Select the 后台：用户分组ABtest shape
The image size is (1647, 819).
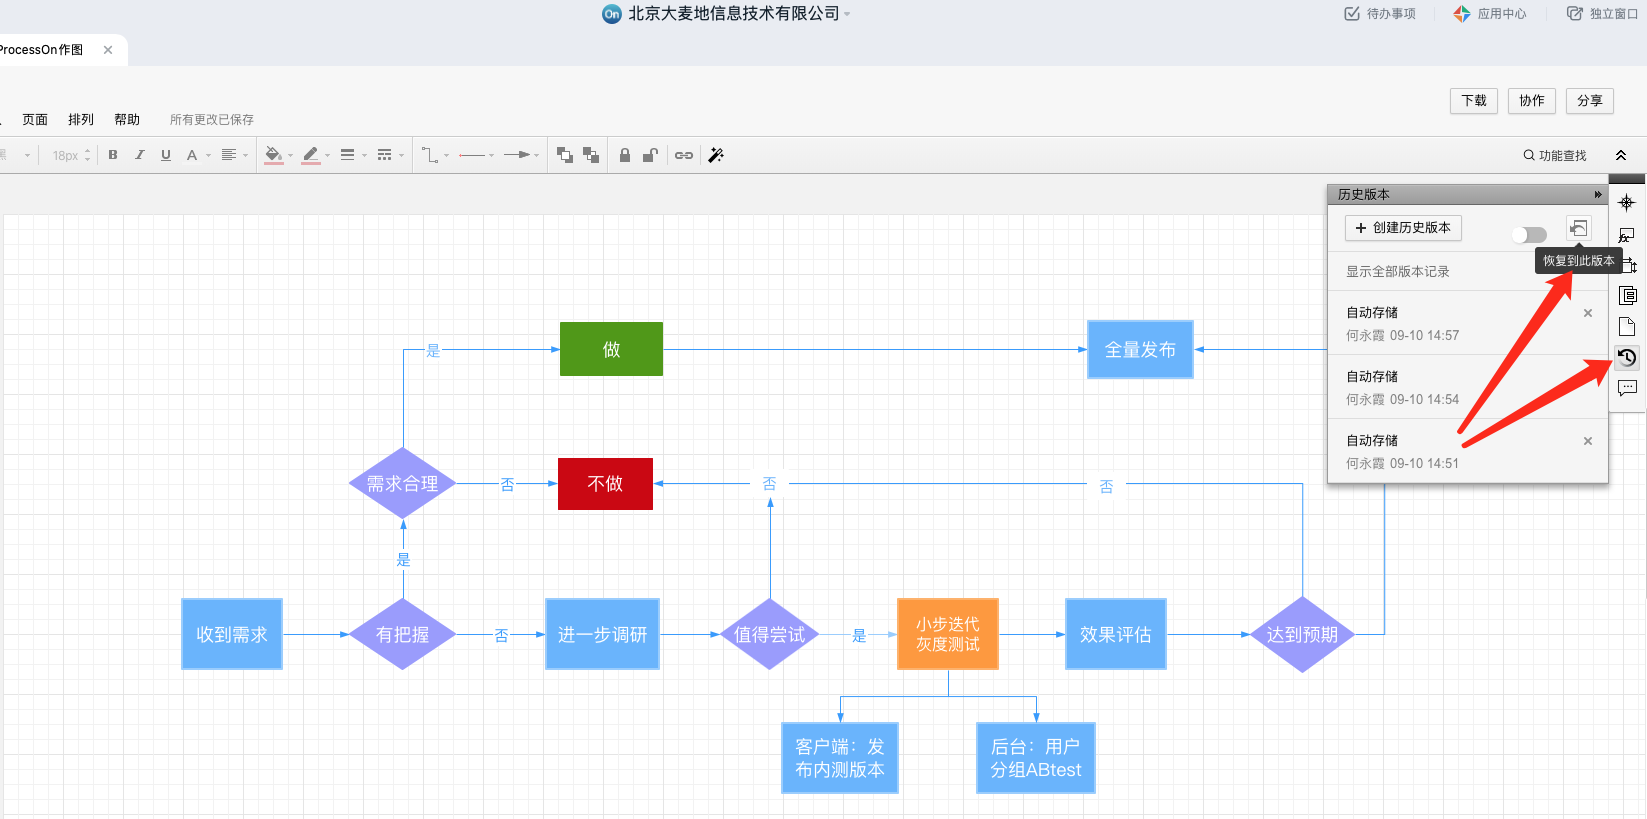tap(1036, 758)
